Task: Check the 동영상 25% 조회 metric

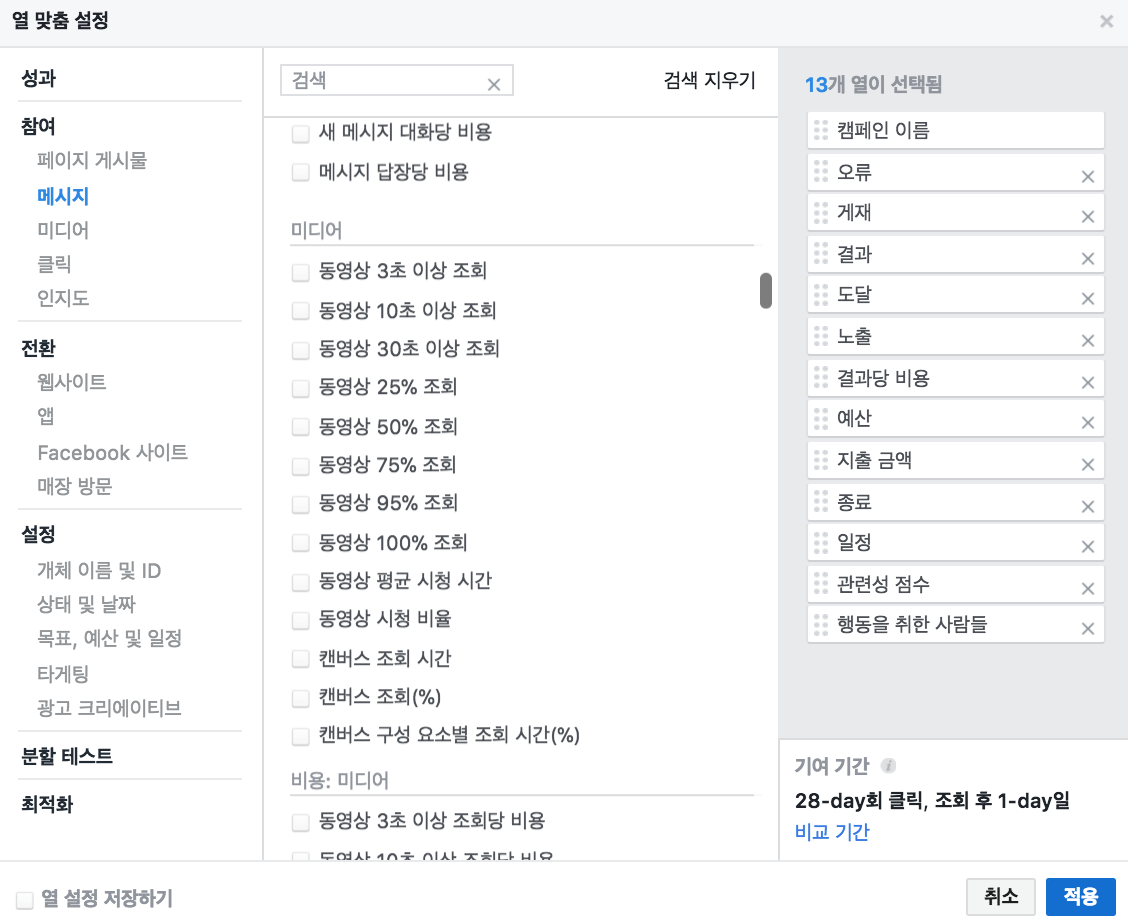Action: click(300, 388)
